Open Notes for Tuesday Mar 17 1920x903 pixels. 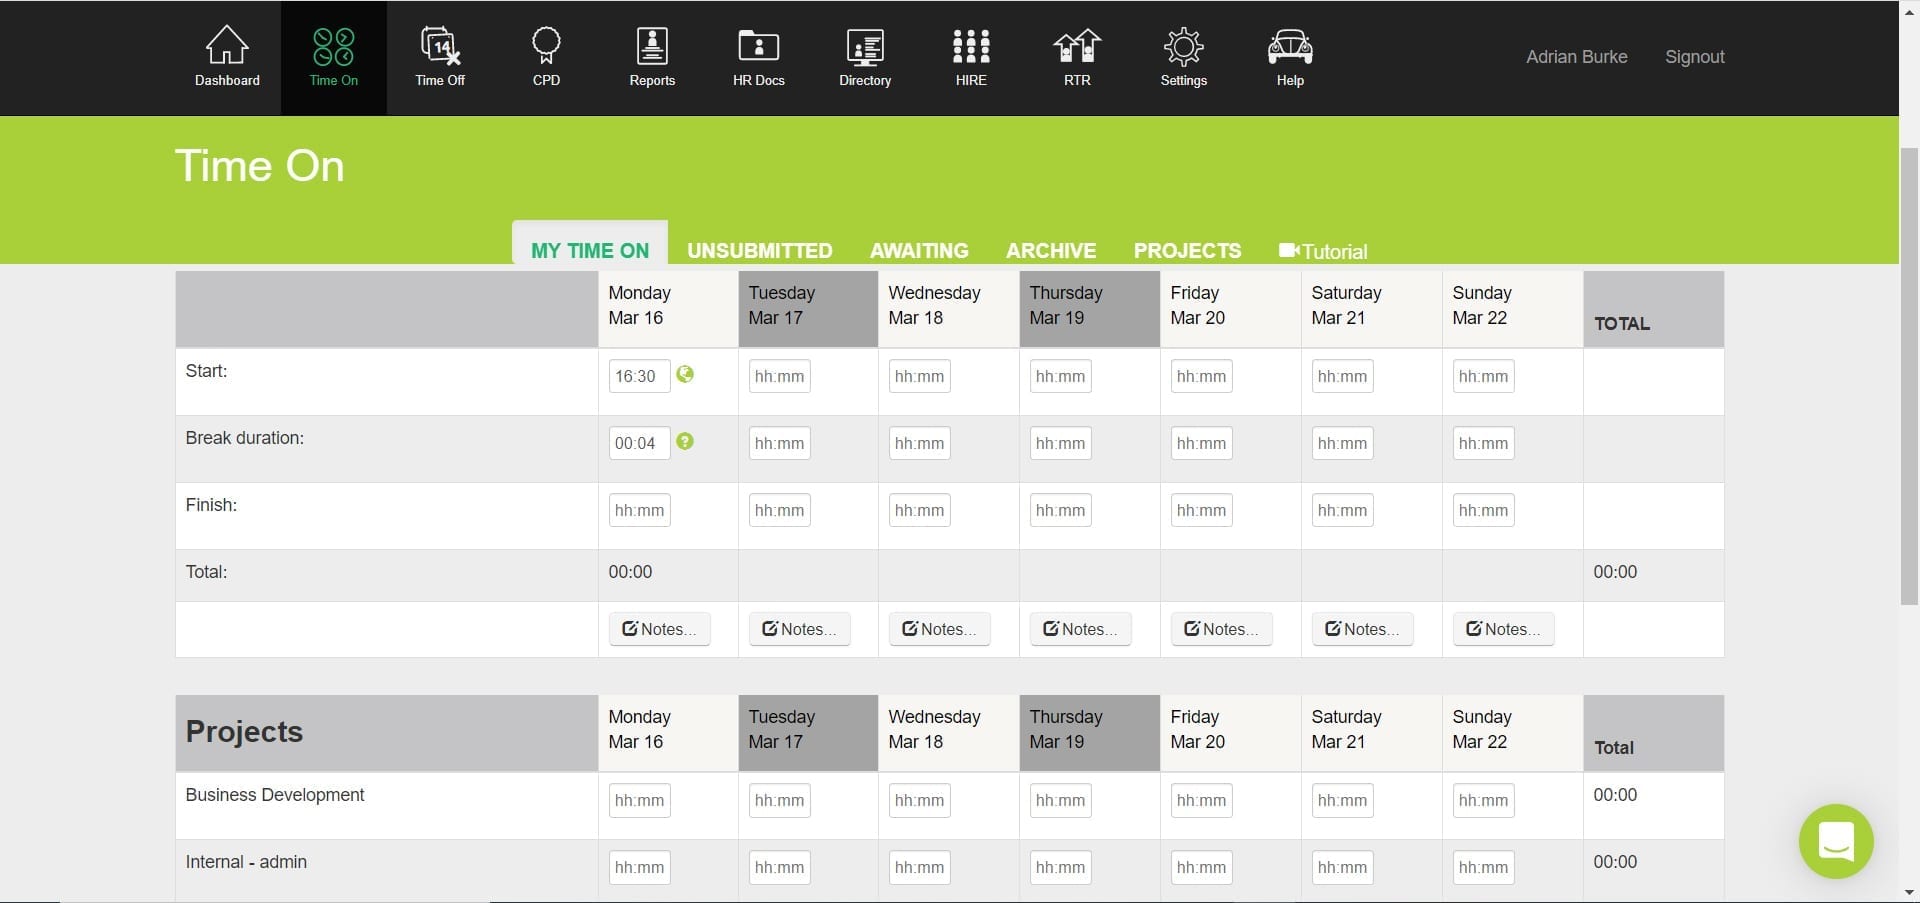[800, 629]
